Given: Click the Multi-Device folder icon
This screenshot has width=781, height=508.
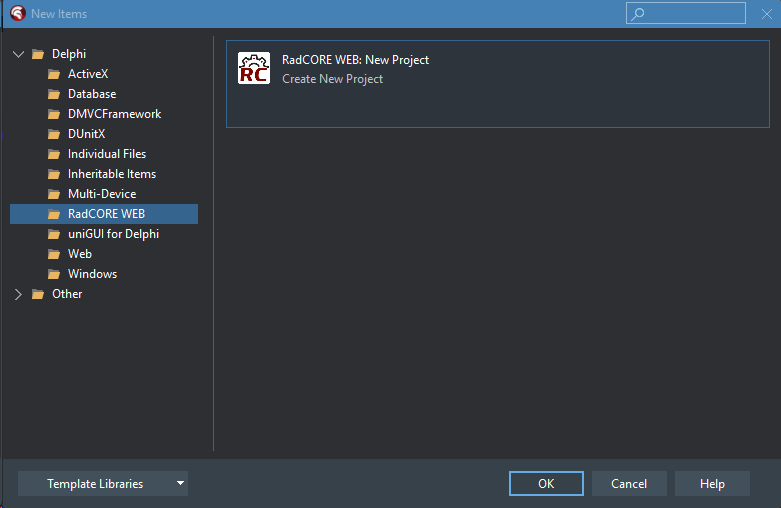Looking at the screenshot, I should point(54,194).
